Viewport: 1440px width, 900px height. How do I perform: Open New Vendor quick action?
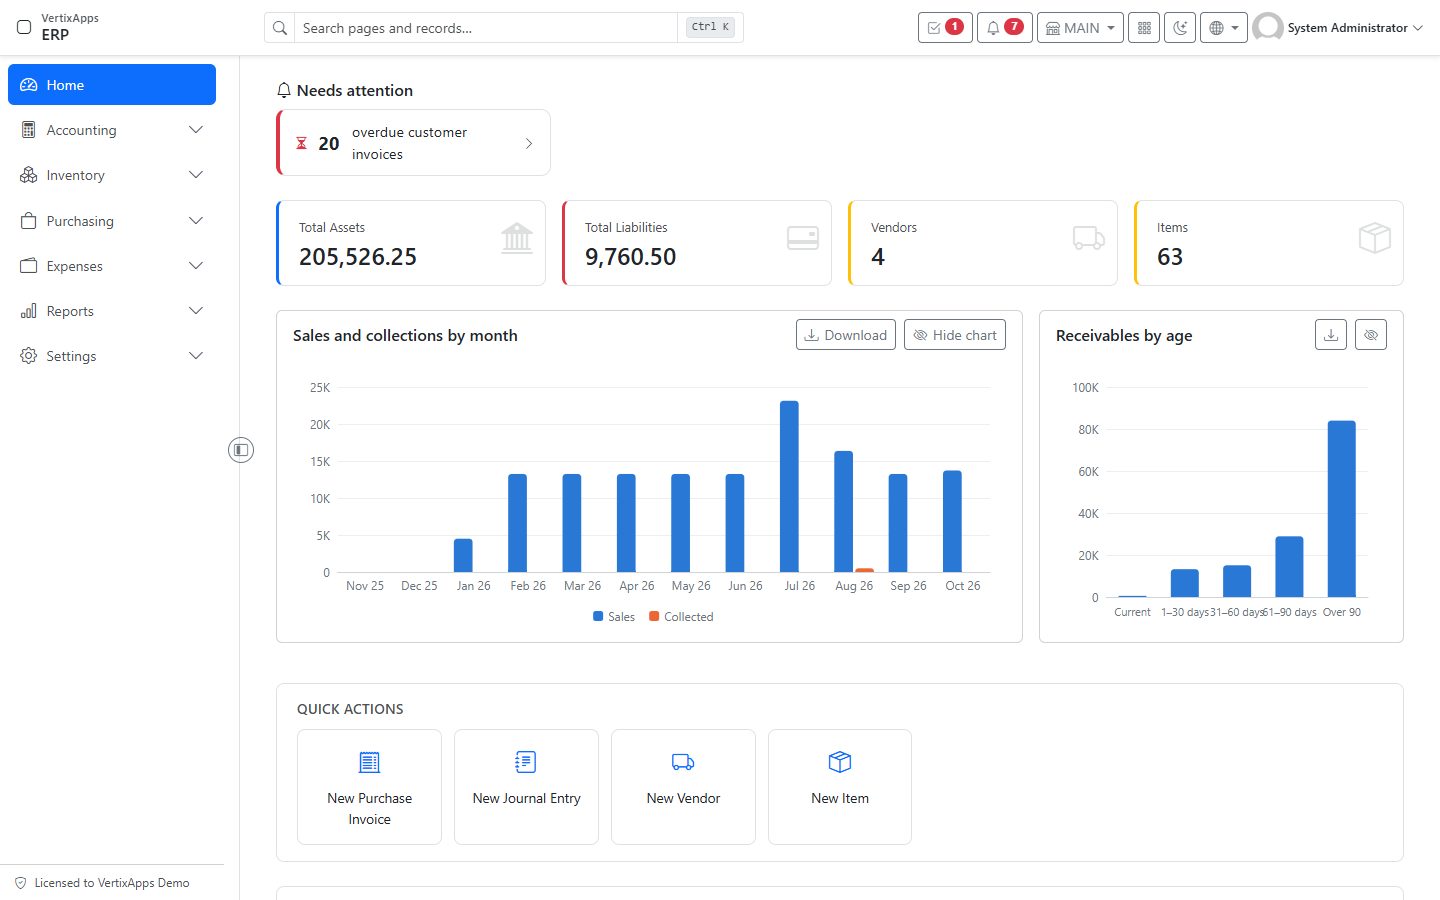(683, 787)
